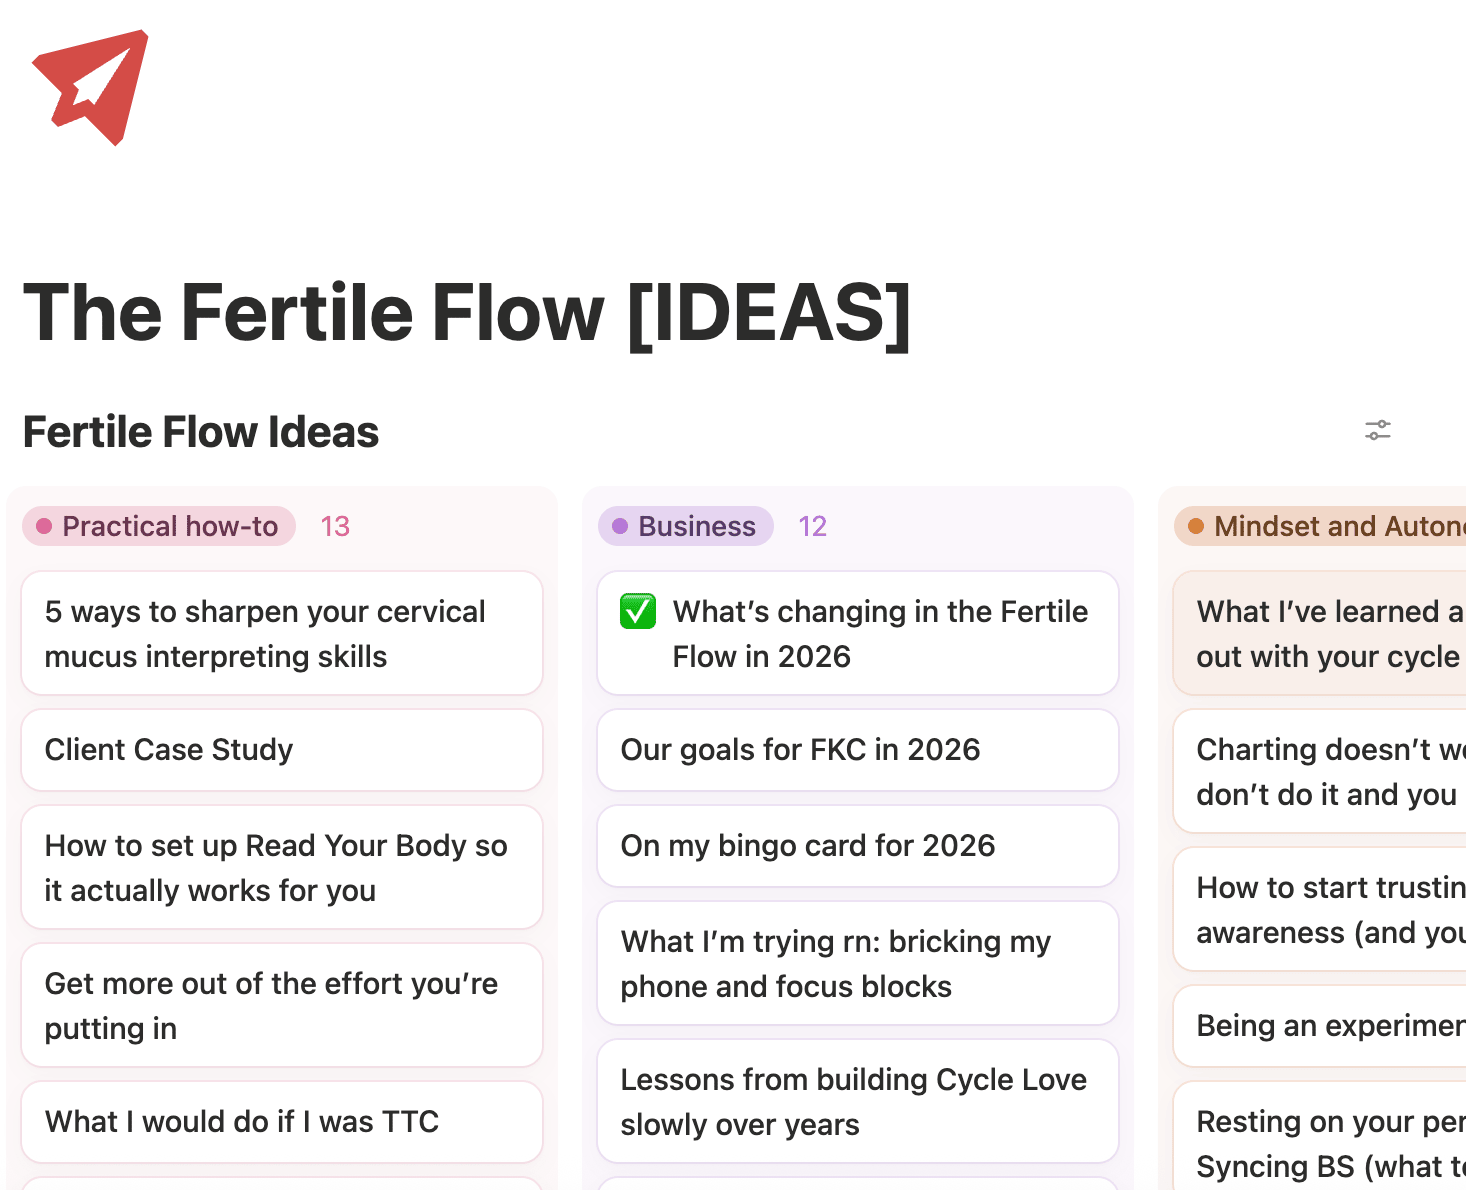Screen dimensions: 1466x1190
Task: Open the board view settings sliders icon
Action: (x=1378, y=430)
